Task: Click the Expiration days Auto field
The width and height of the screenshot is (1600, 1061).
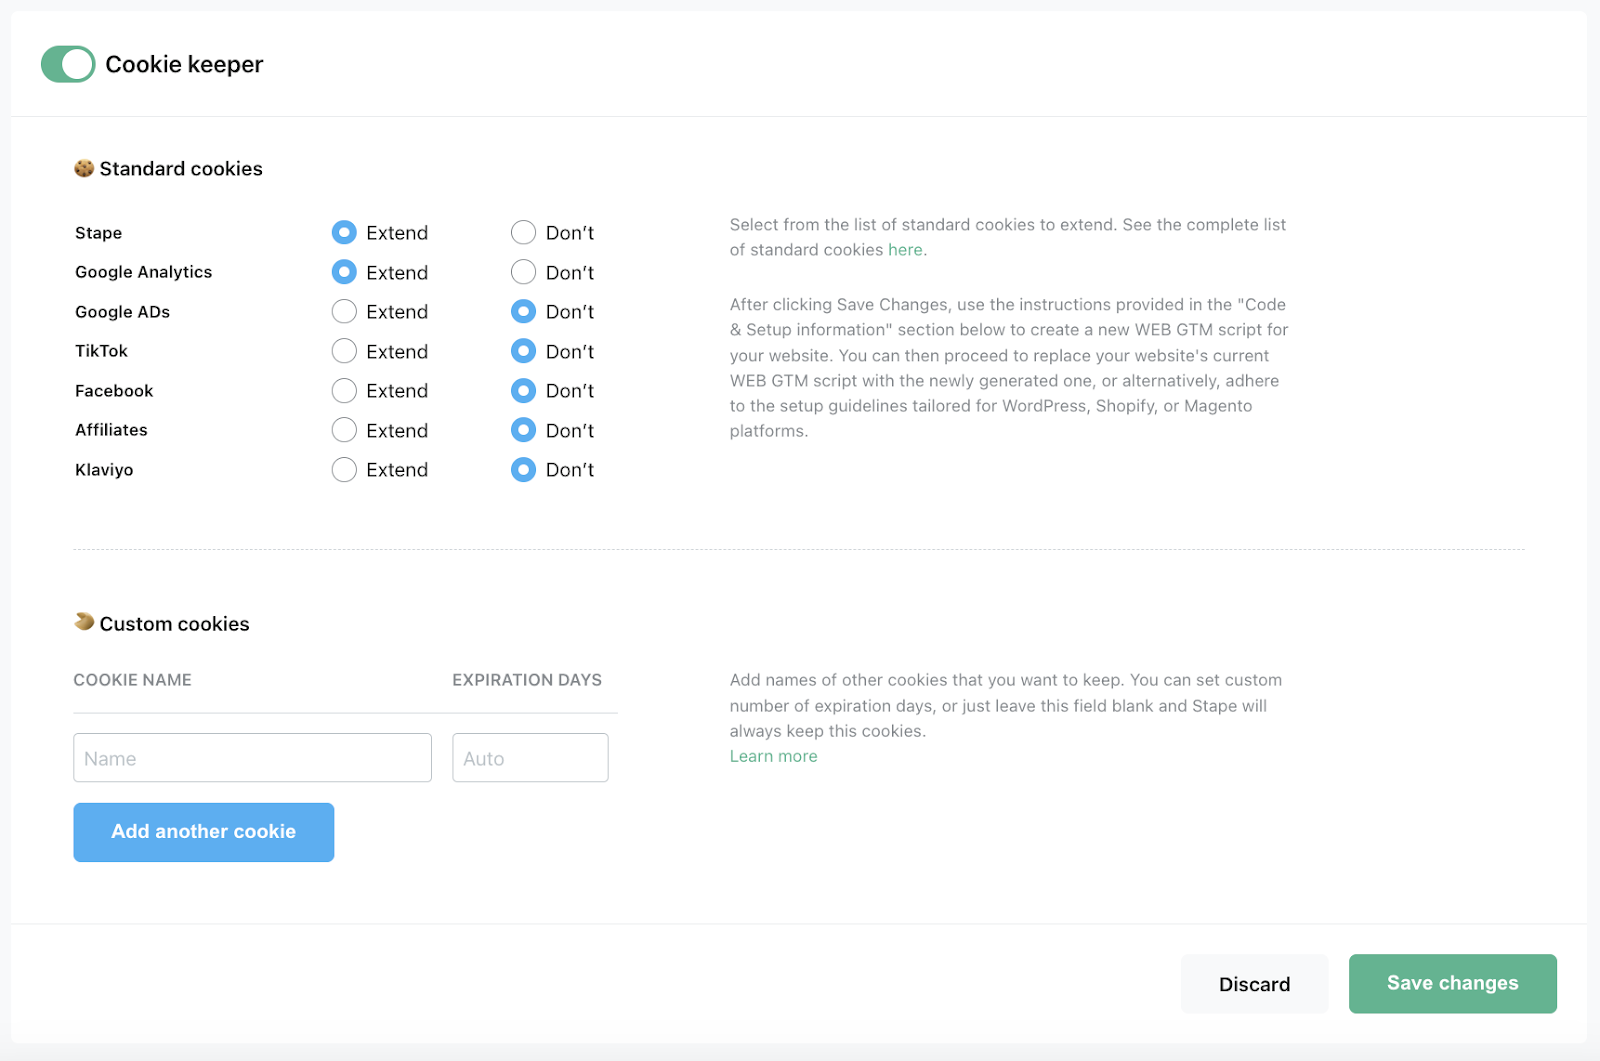Action: pyautogui.click(x=530, y=758)
